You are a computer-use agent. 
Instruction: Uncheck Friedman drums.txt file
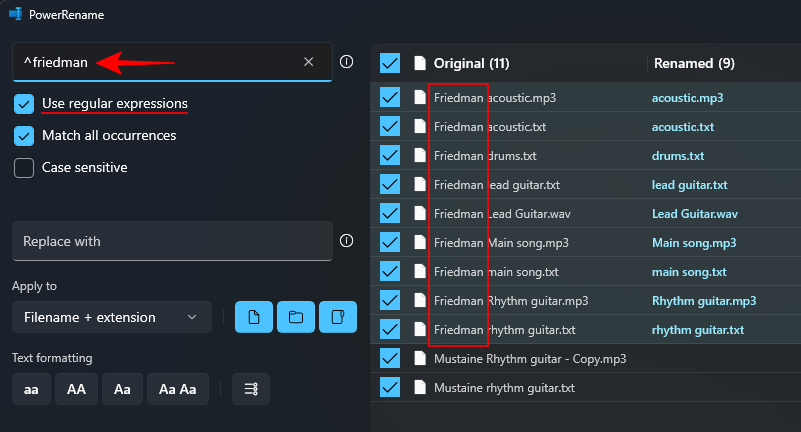[x=390, y=155]
